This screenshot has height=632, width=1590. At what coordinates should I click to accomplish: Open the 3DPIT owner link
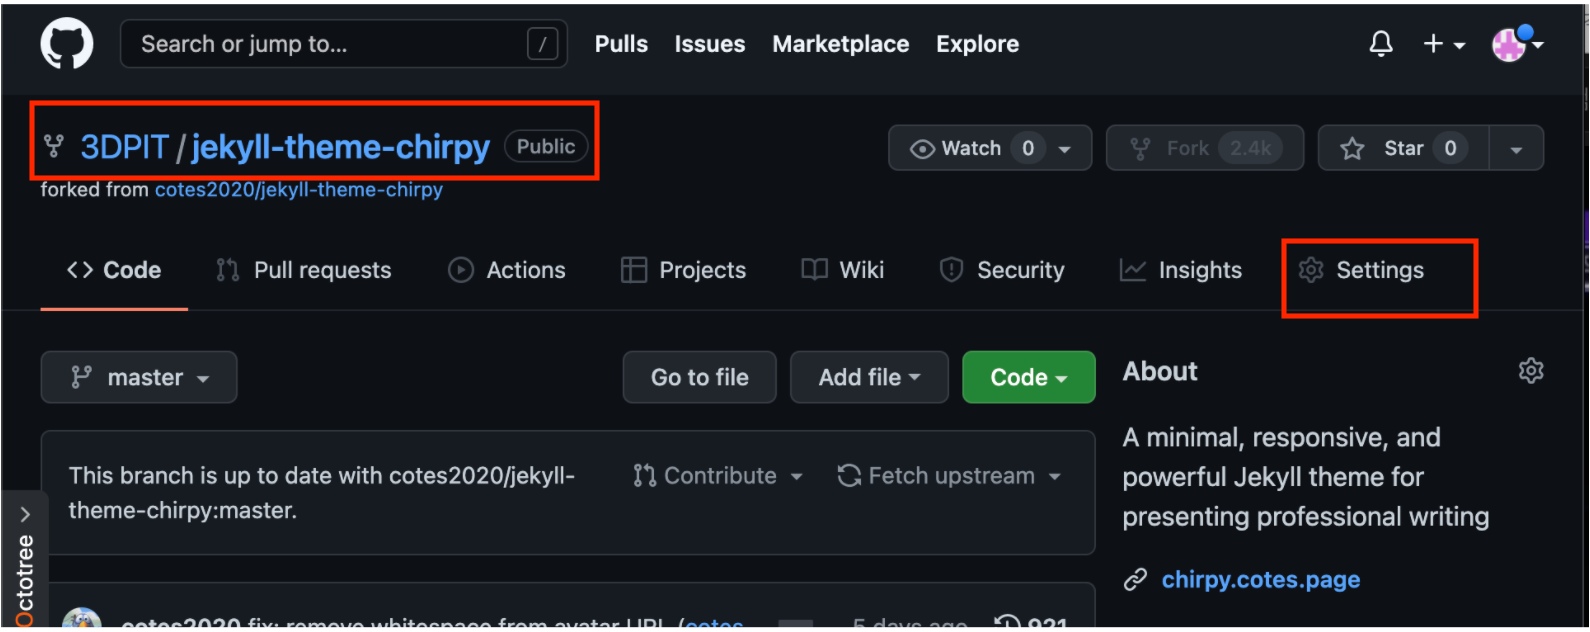[124, 147]
